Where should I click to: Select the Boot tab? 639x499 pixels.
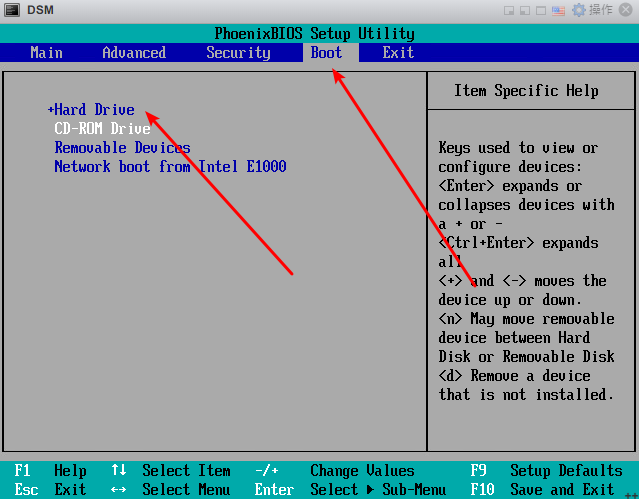(x=326, y=53)
